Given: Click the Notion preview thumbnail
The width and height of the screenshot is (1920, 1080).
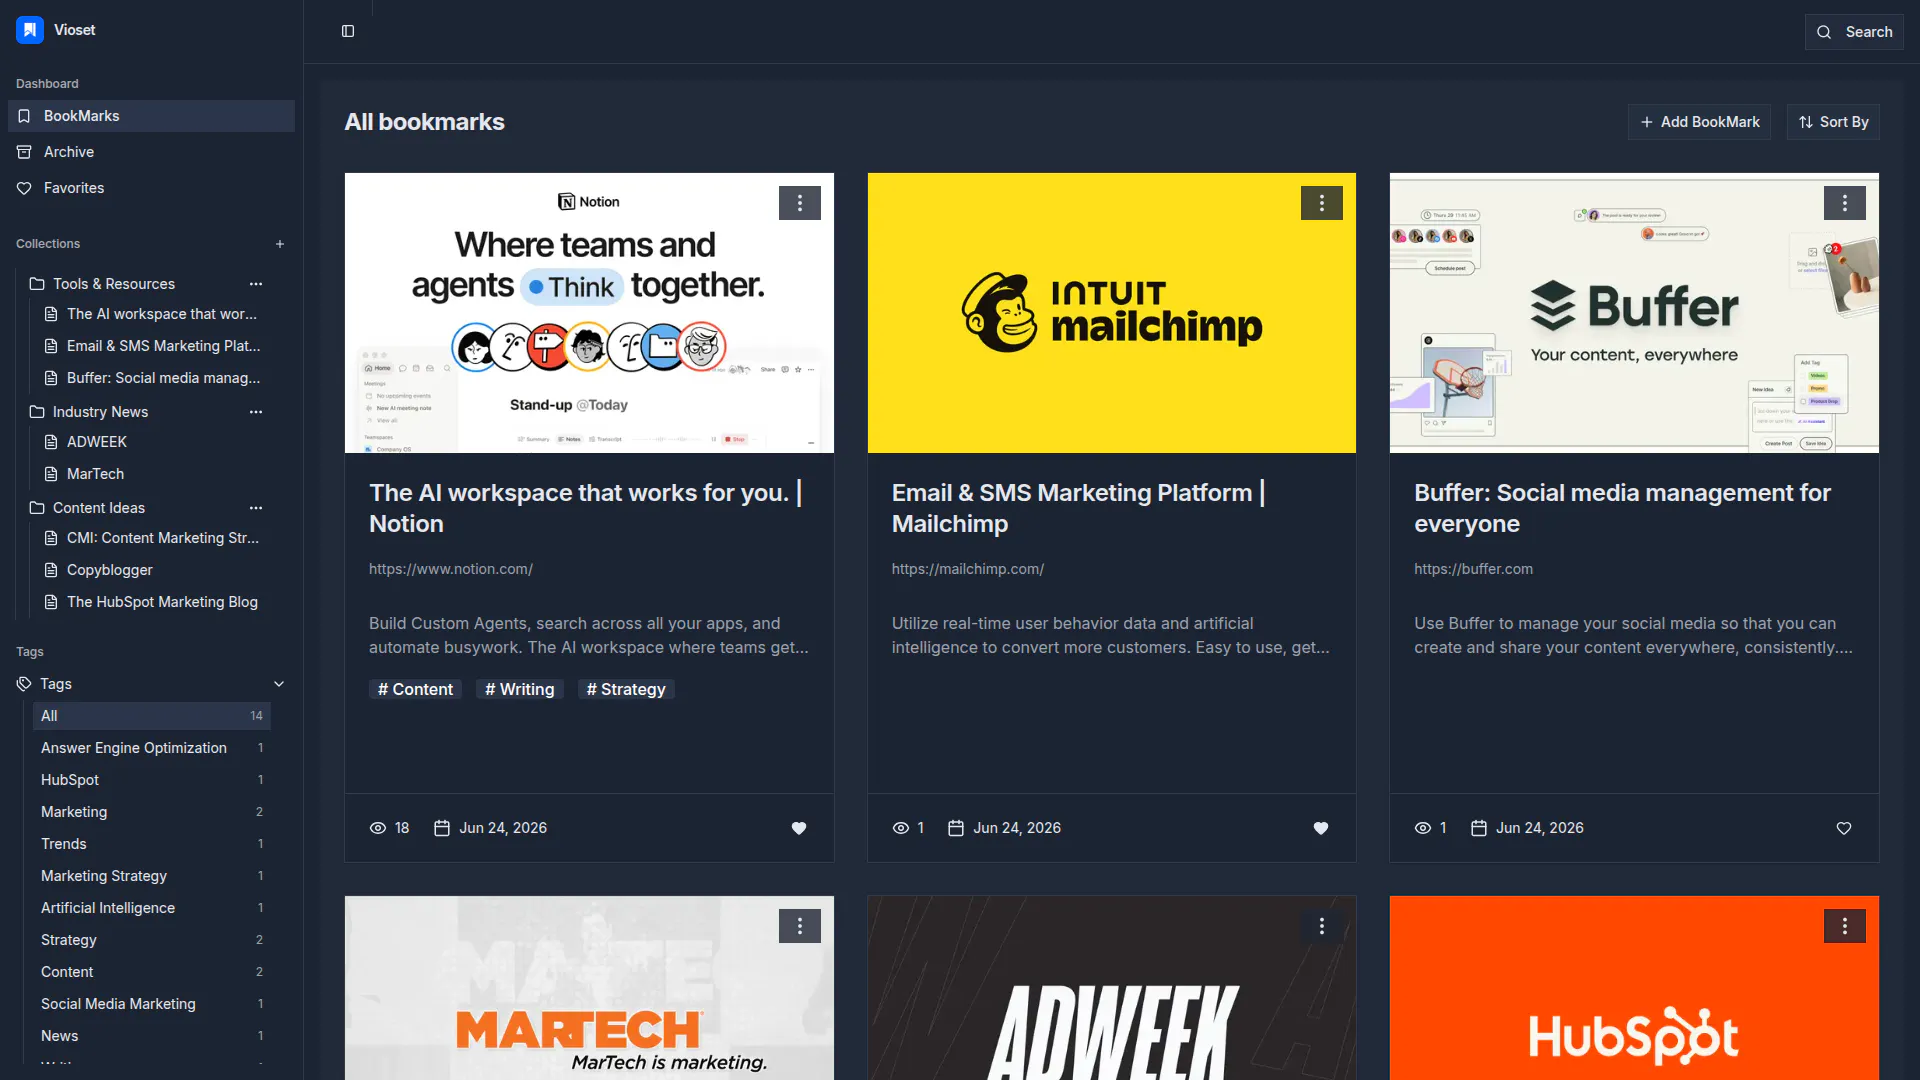Looking at the screenshot, I should (x=589, y=313).
